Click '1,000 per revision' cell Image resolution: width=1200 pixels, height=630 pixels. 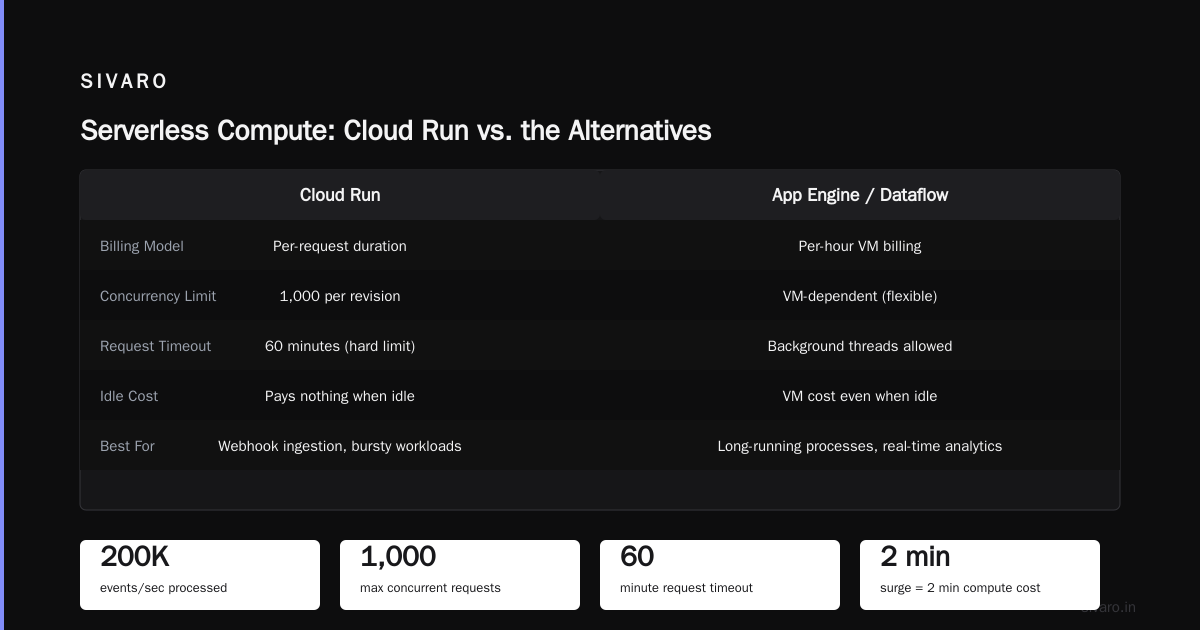(340, 296)
